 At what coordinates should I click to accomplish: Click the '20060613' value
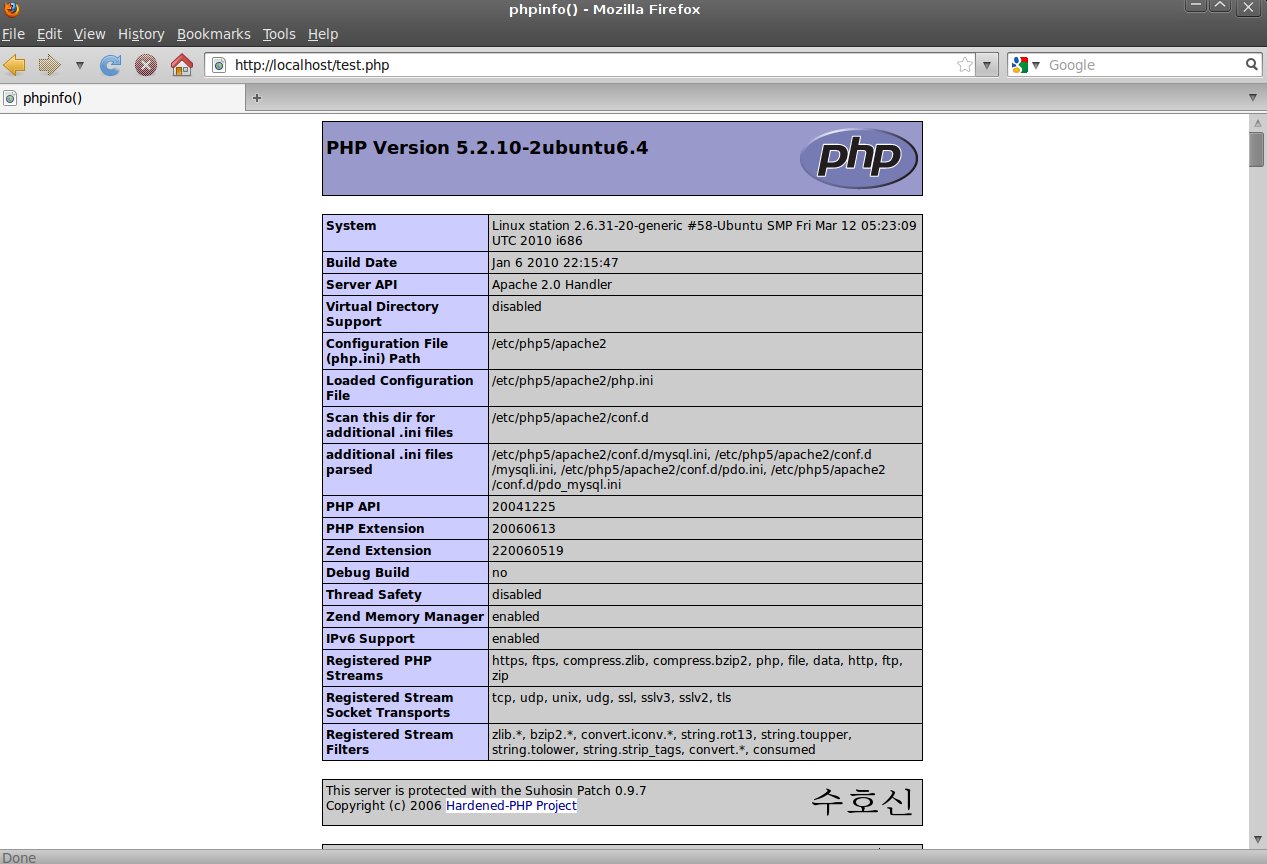point(523,529)
